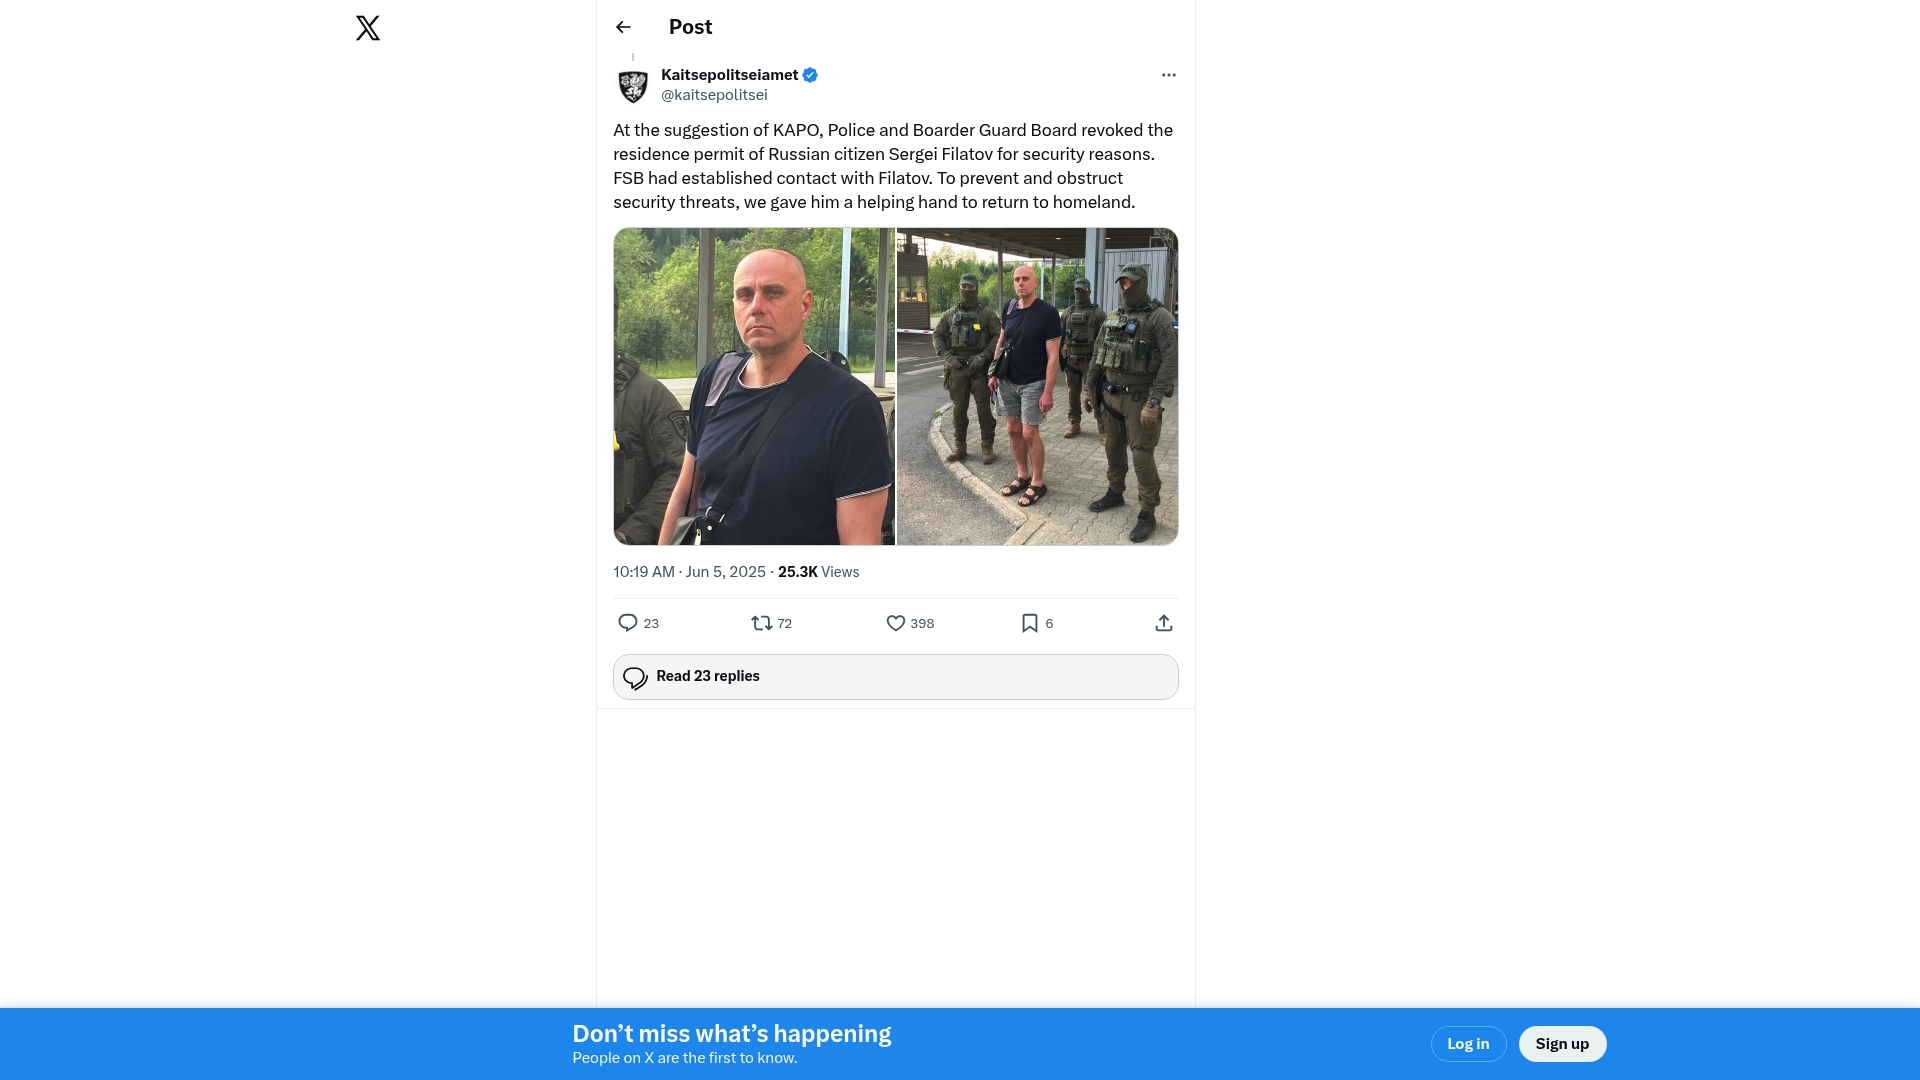Viewport: 1920px width, 1080px height.
Task: Click the Kaitsepolitseiamet display name
Action: point(729,75)
